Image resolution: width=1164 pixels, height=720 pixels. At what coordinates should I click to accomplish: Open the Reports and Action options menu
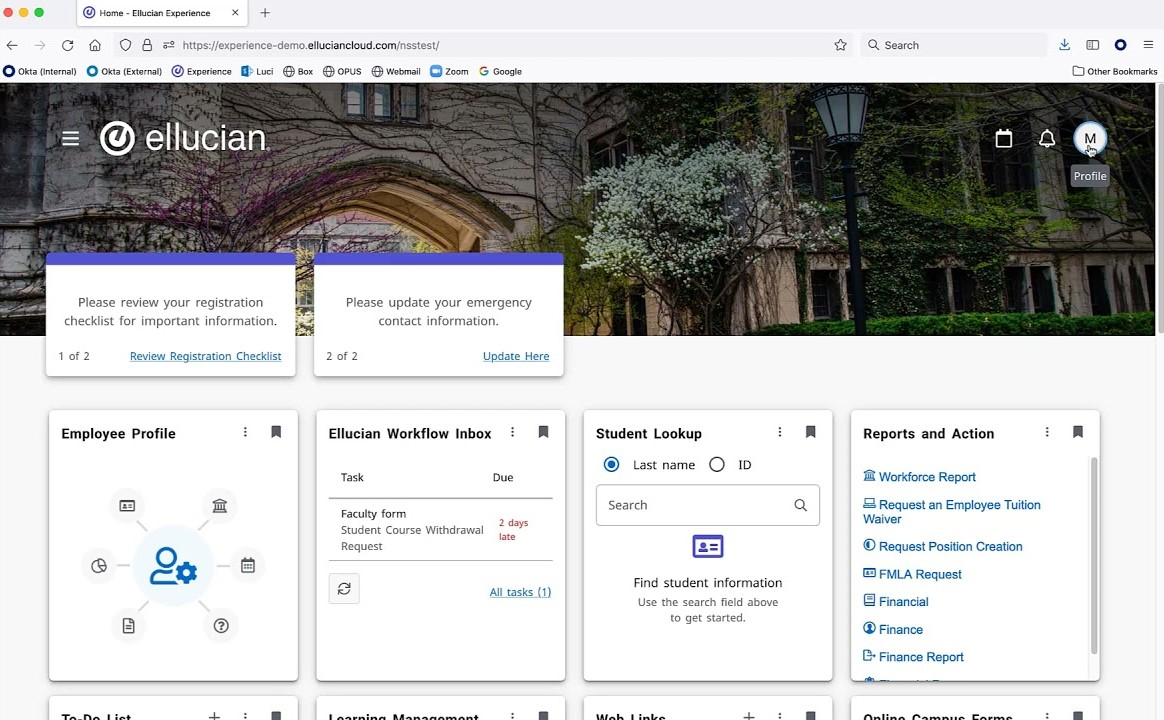pos(1047,432)
